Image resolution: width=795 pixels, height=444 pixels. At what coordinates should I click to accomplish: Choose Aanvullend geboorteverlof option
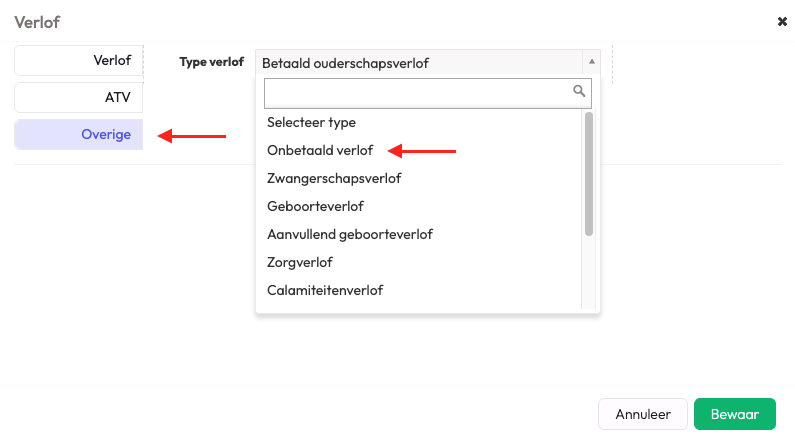349,234
